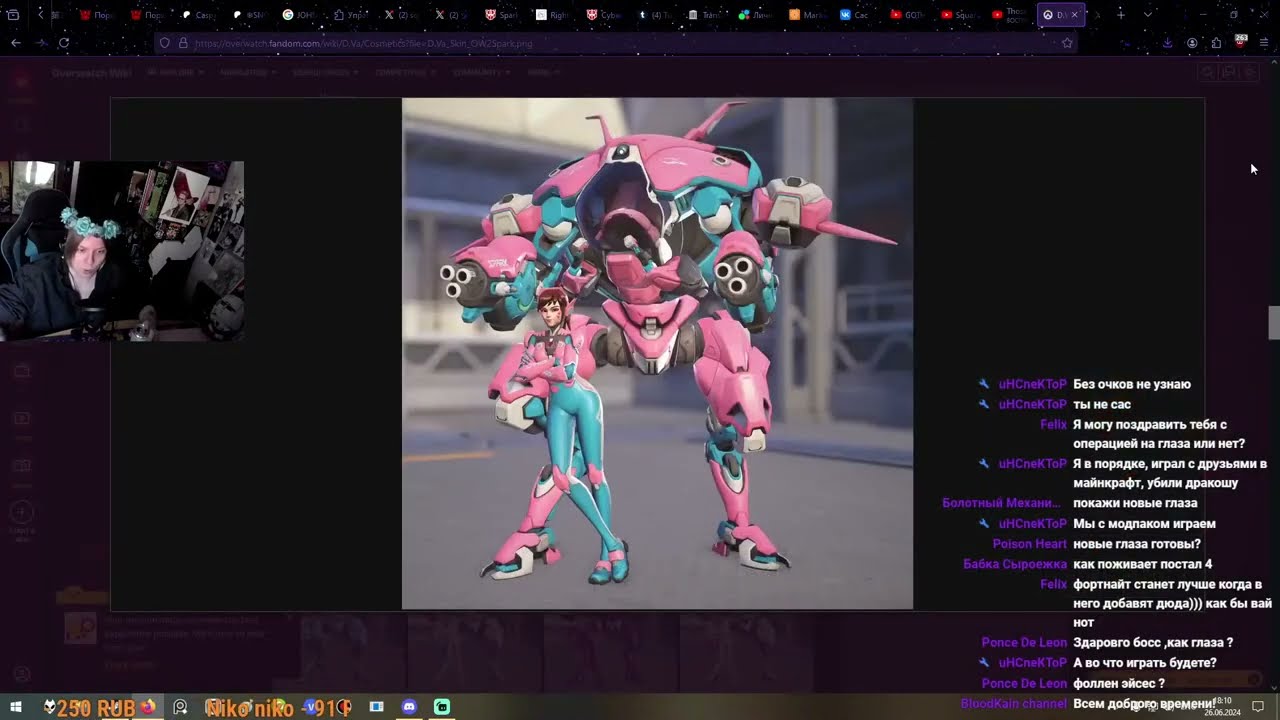Switch to the 'Trans' browser tab
The width and height of the screenshot is (1280, 720).
pos(706,15)
